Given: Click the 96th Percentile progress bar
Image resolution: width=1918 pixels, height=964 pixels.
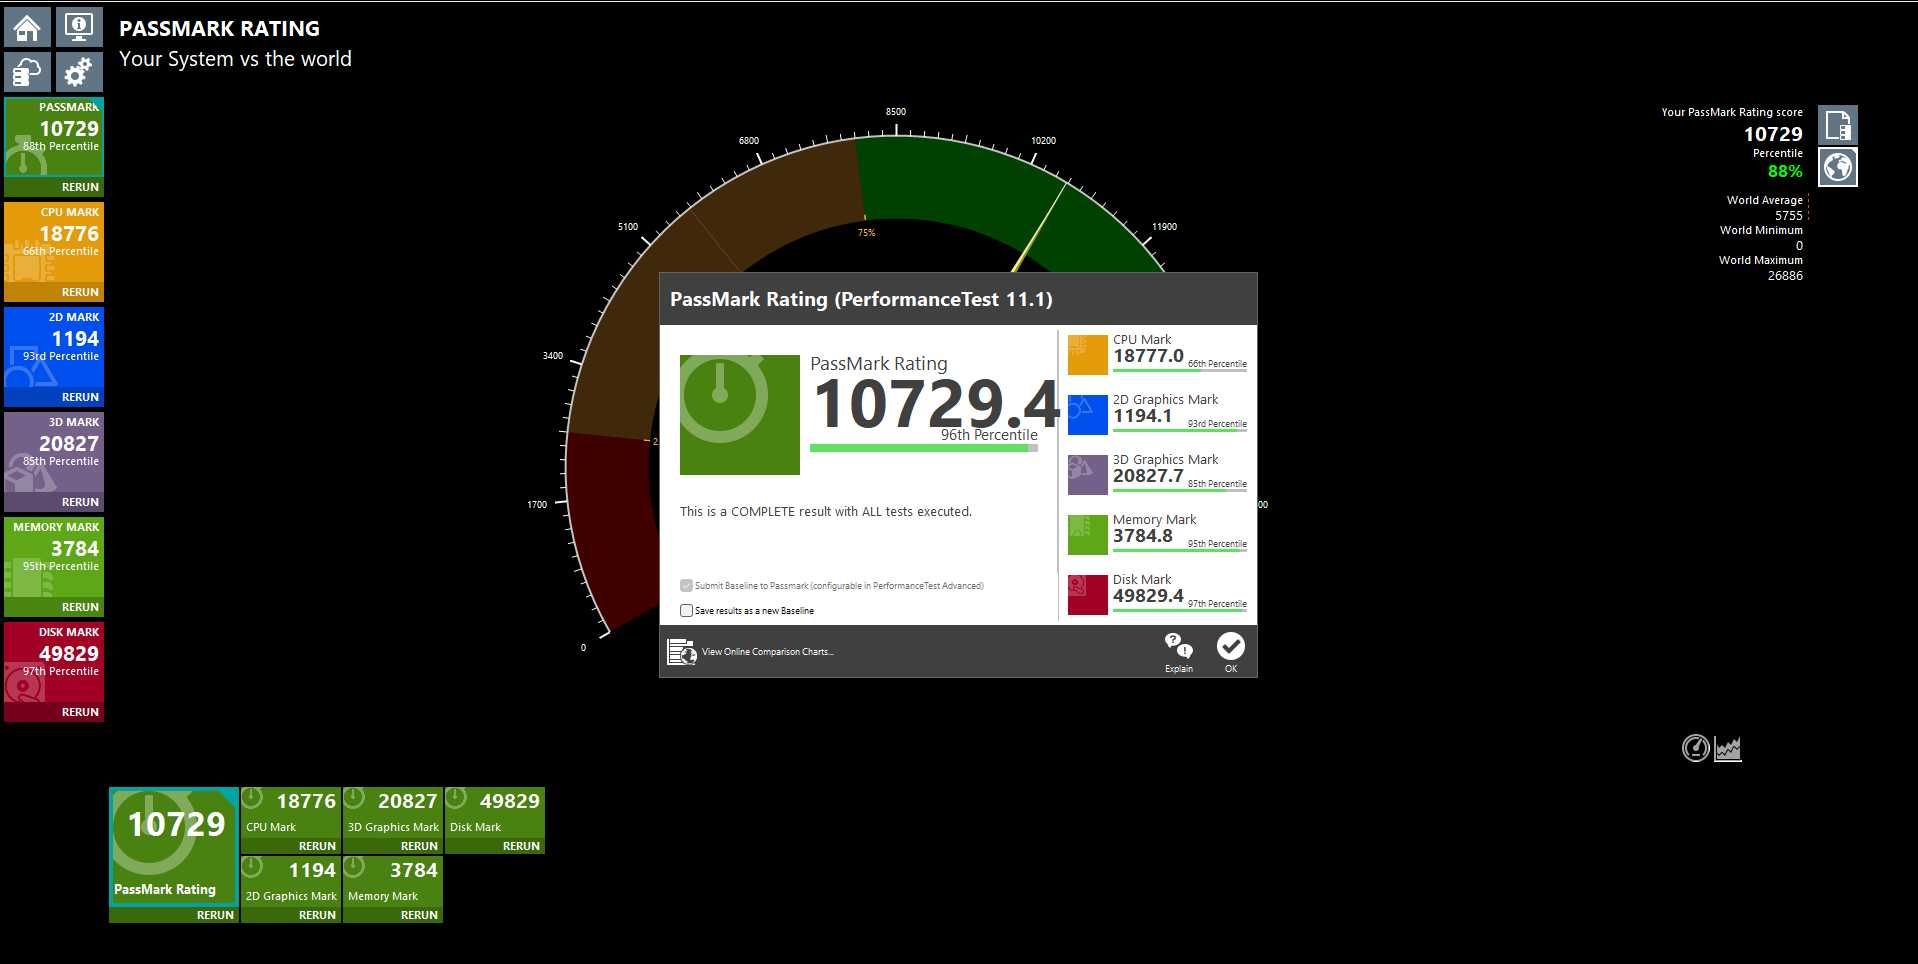Looking at the screenshot, I should pyautogui.click(x=924, y=448).
